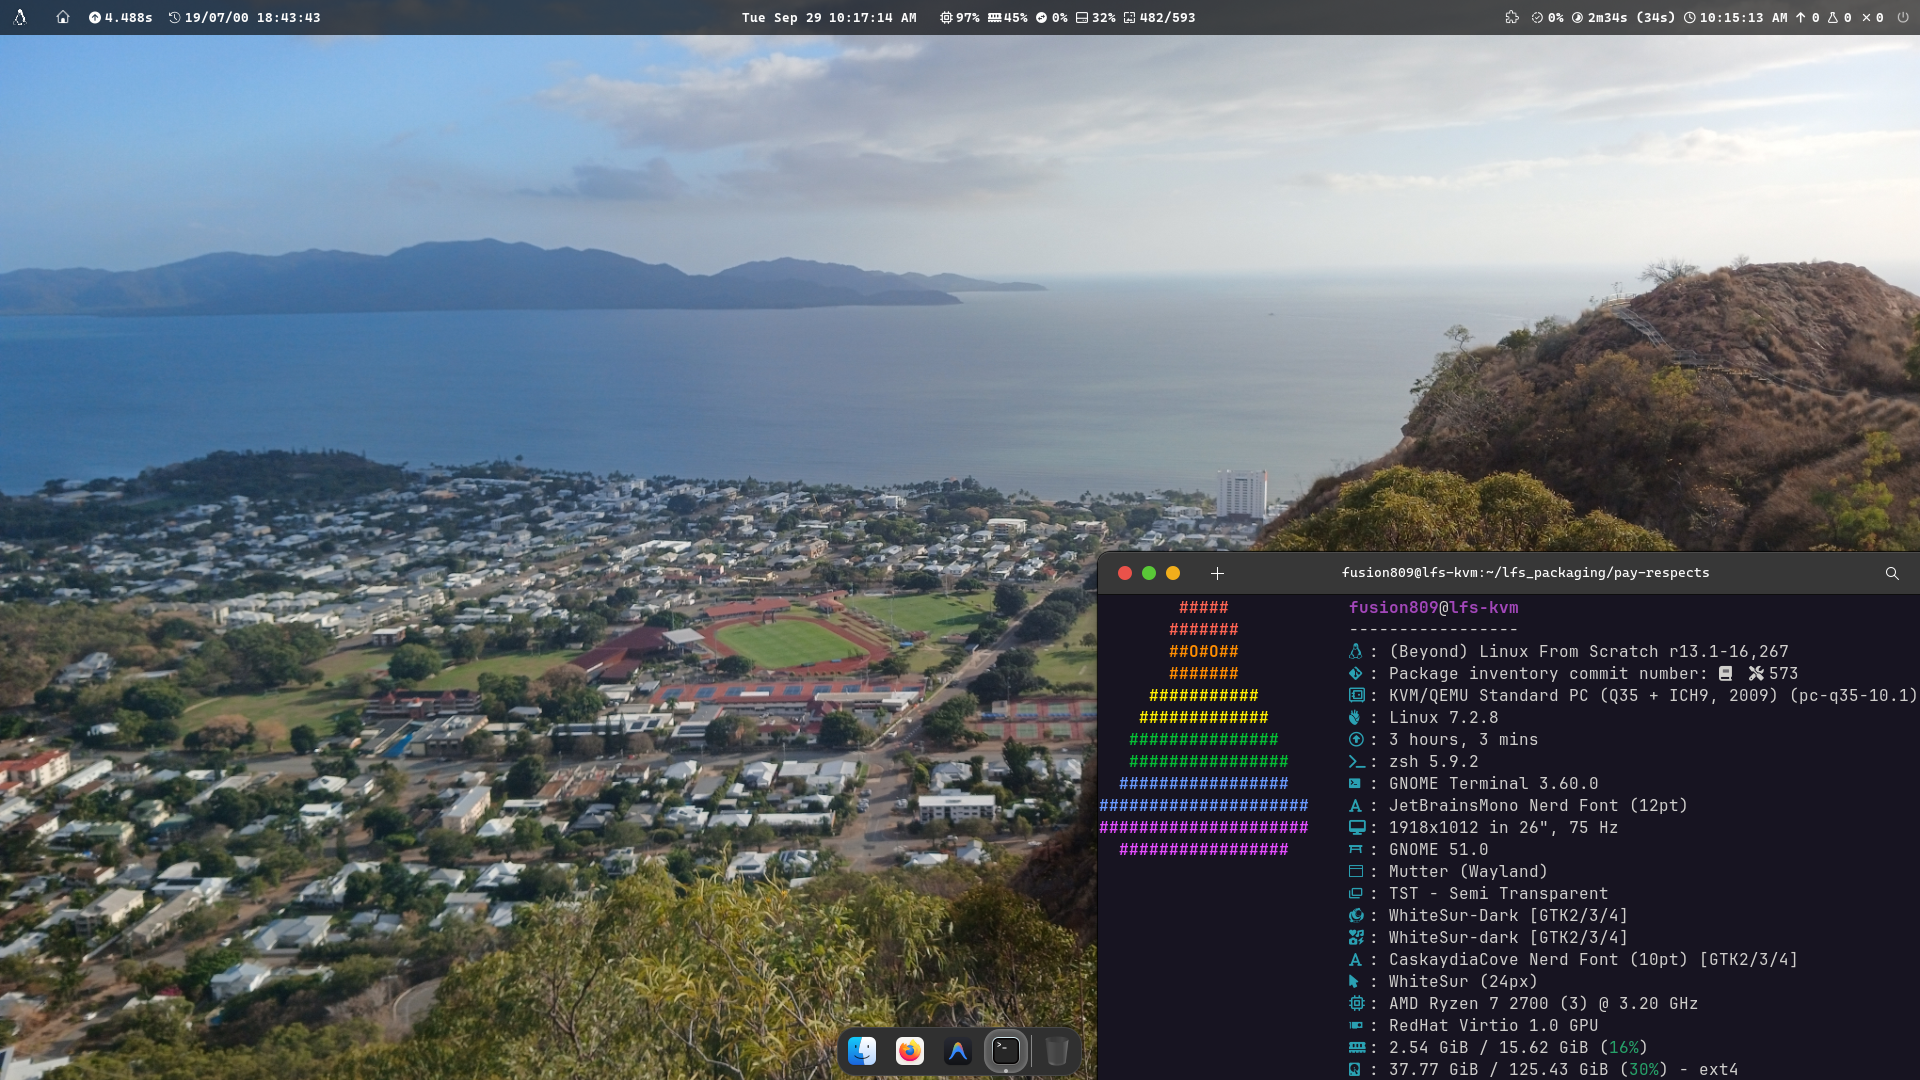Click the 482/593 package counter indicator
Screen dimensions: 1920x1080
[1159, 17]
